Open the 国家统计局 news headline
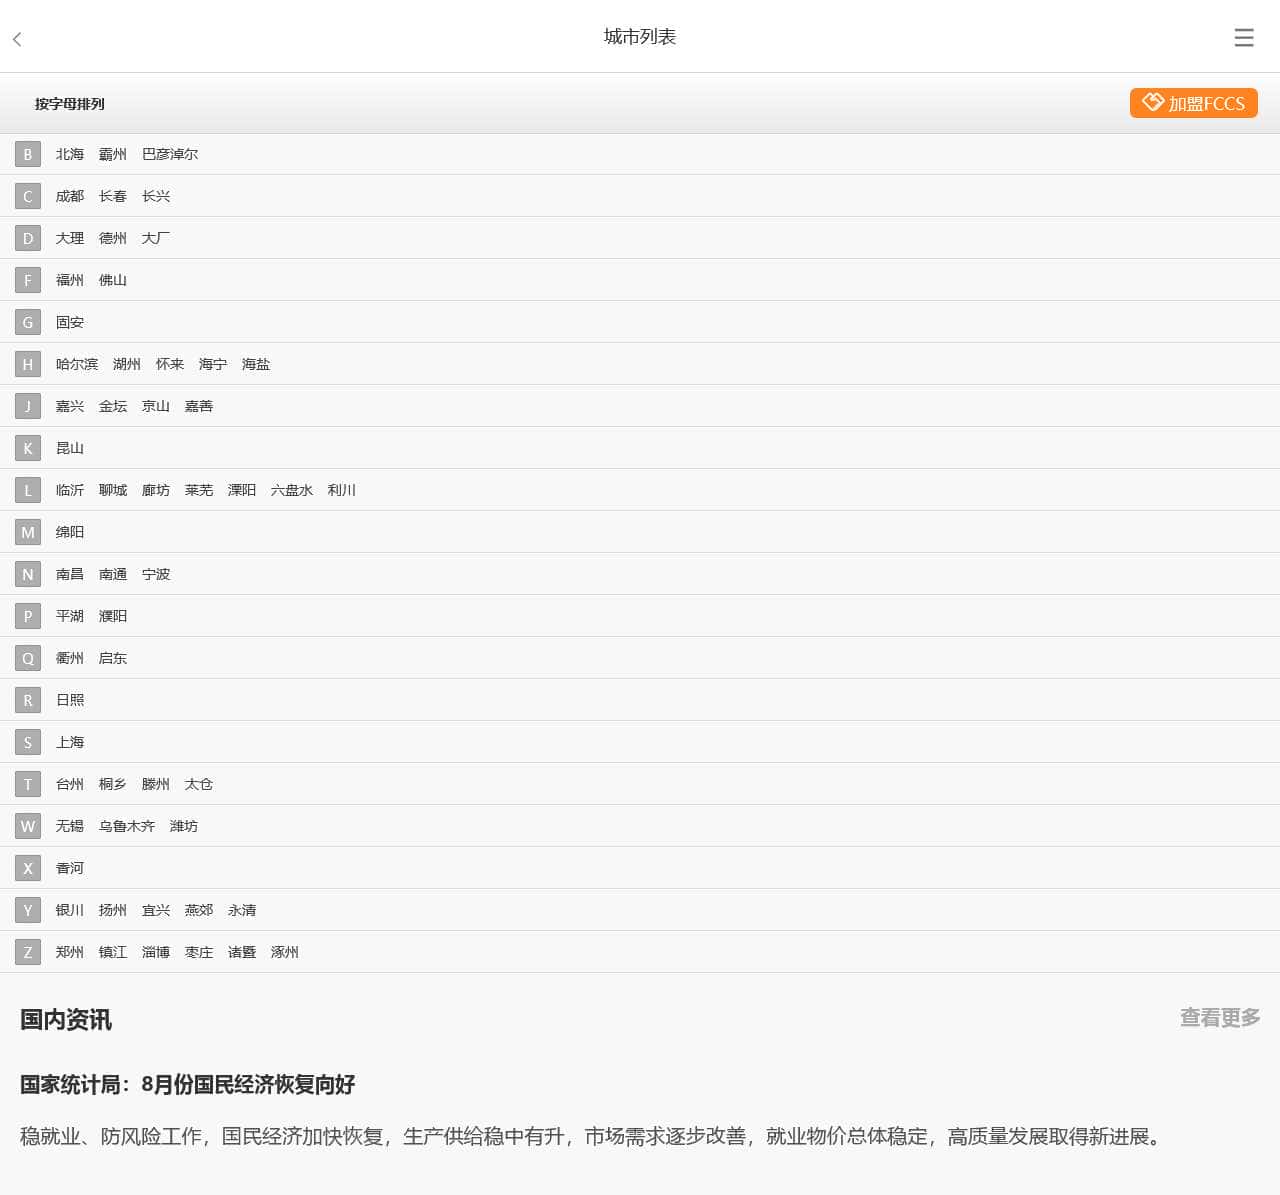This screenshot has height=1195, width=1280. (x=188, y=1085)
